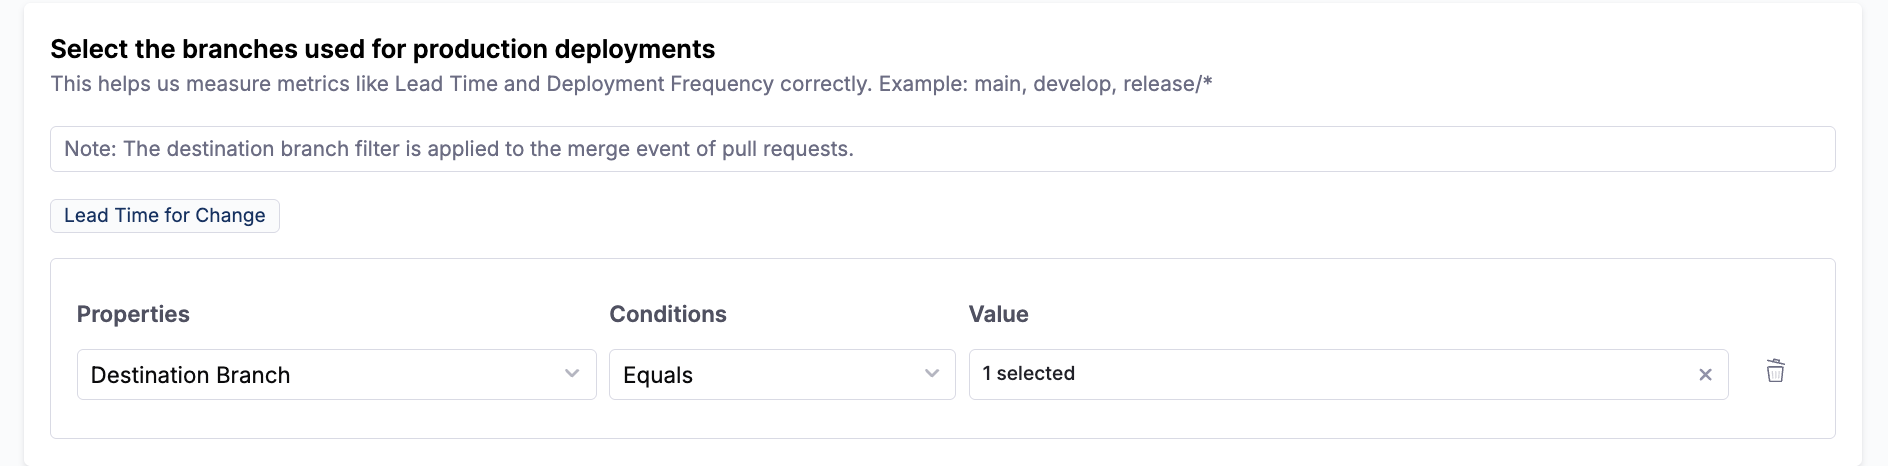Expand the Equals conditions dropdown
This screenshot has height=466, width=1888.
[781, 375]
